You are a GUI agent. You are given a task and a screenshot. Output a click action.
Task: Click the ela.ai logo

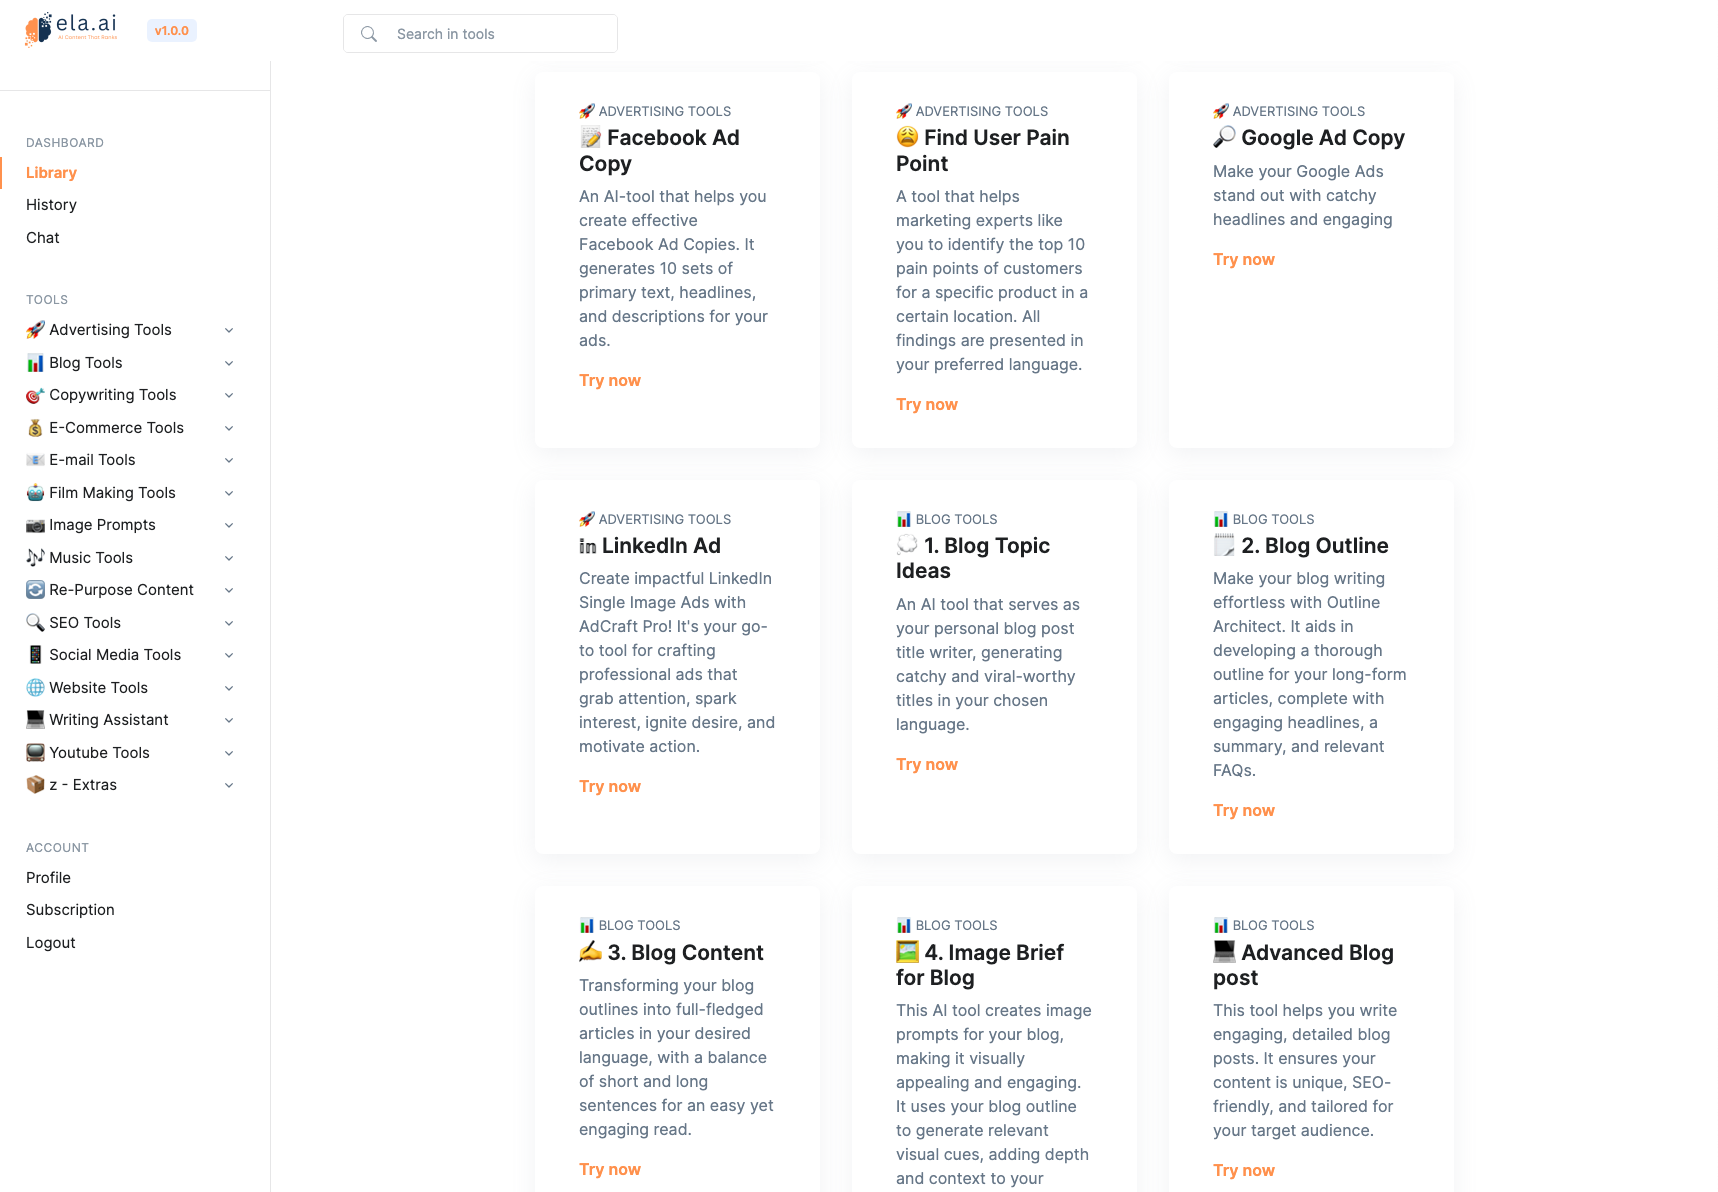point(71,29)
